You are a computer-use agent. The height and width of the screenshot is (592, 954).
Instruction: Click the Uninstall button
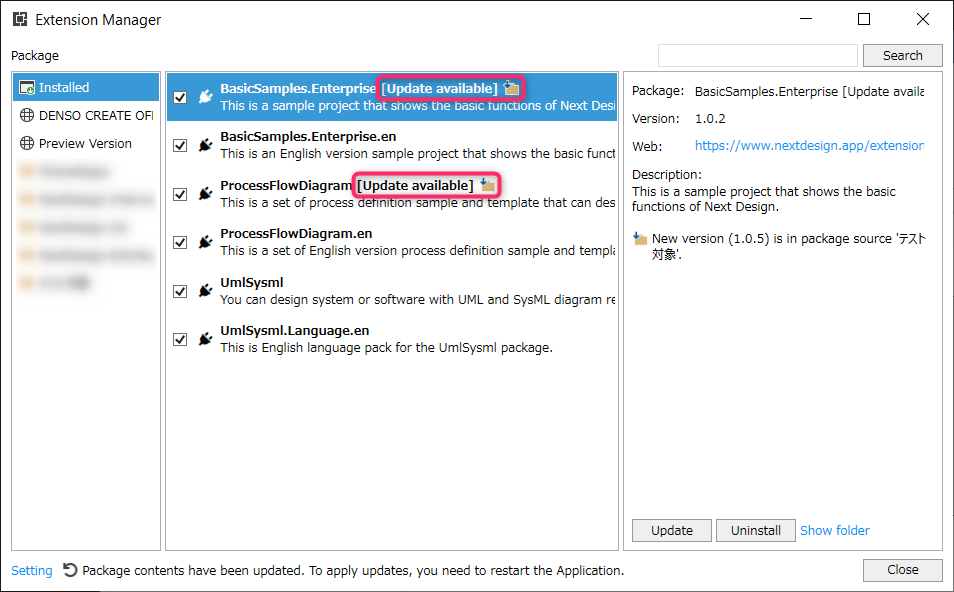(x=756, y=530)
